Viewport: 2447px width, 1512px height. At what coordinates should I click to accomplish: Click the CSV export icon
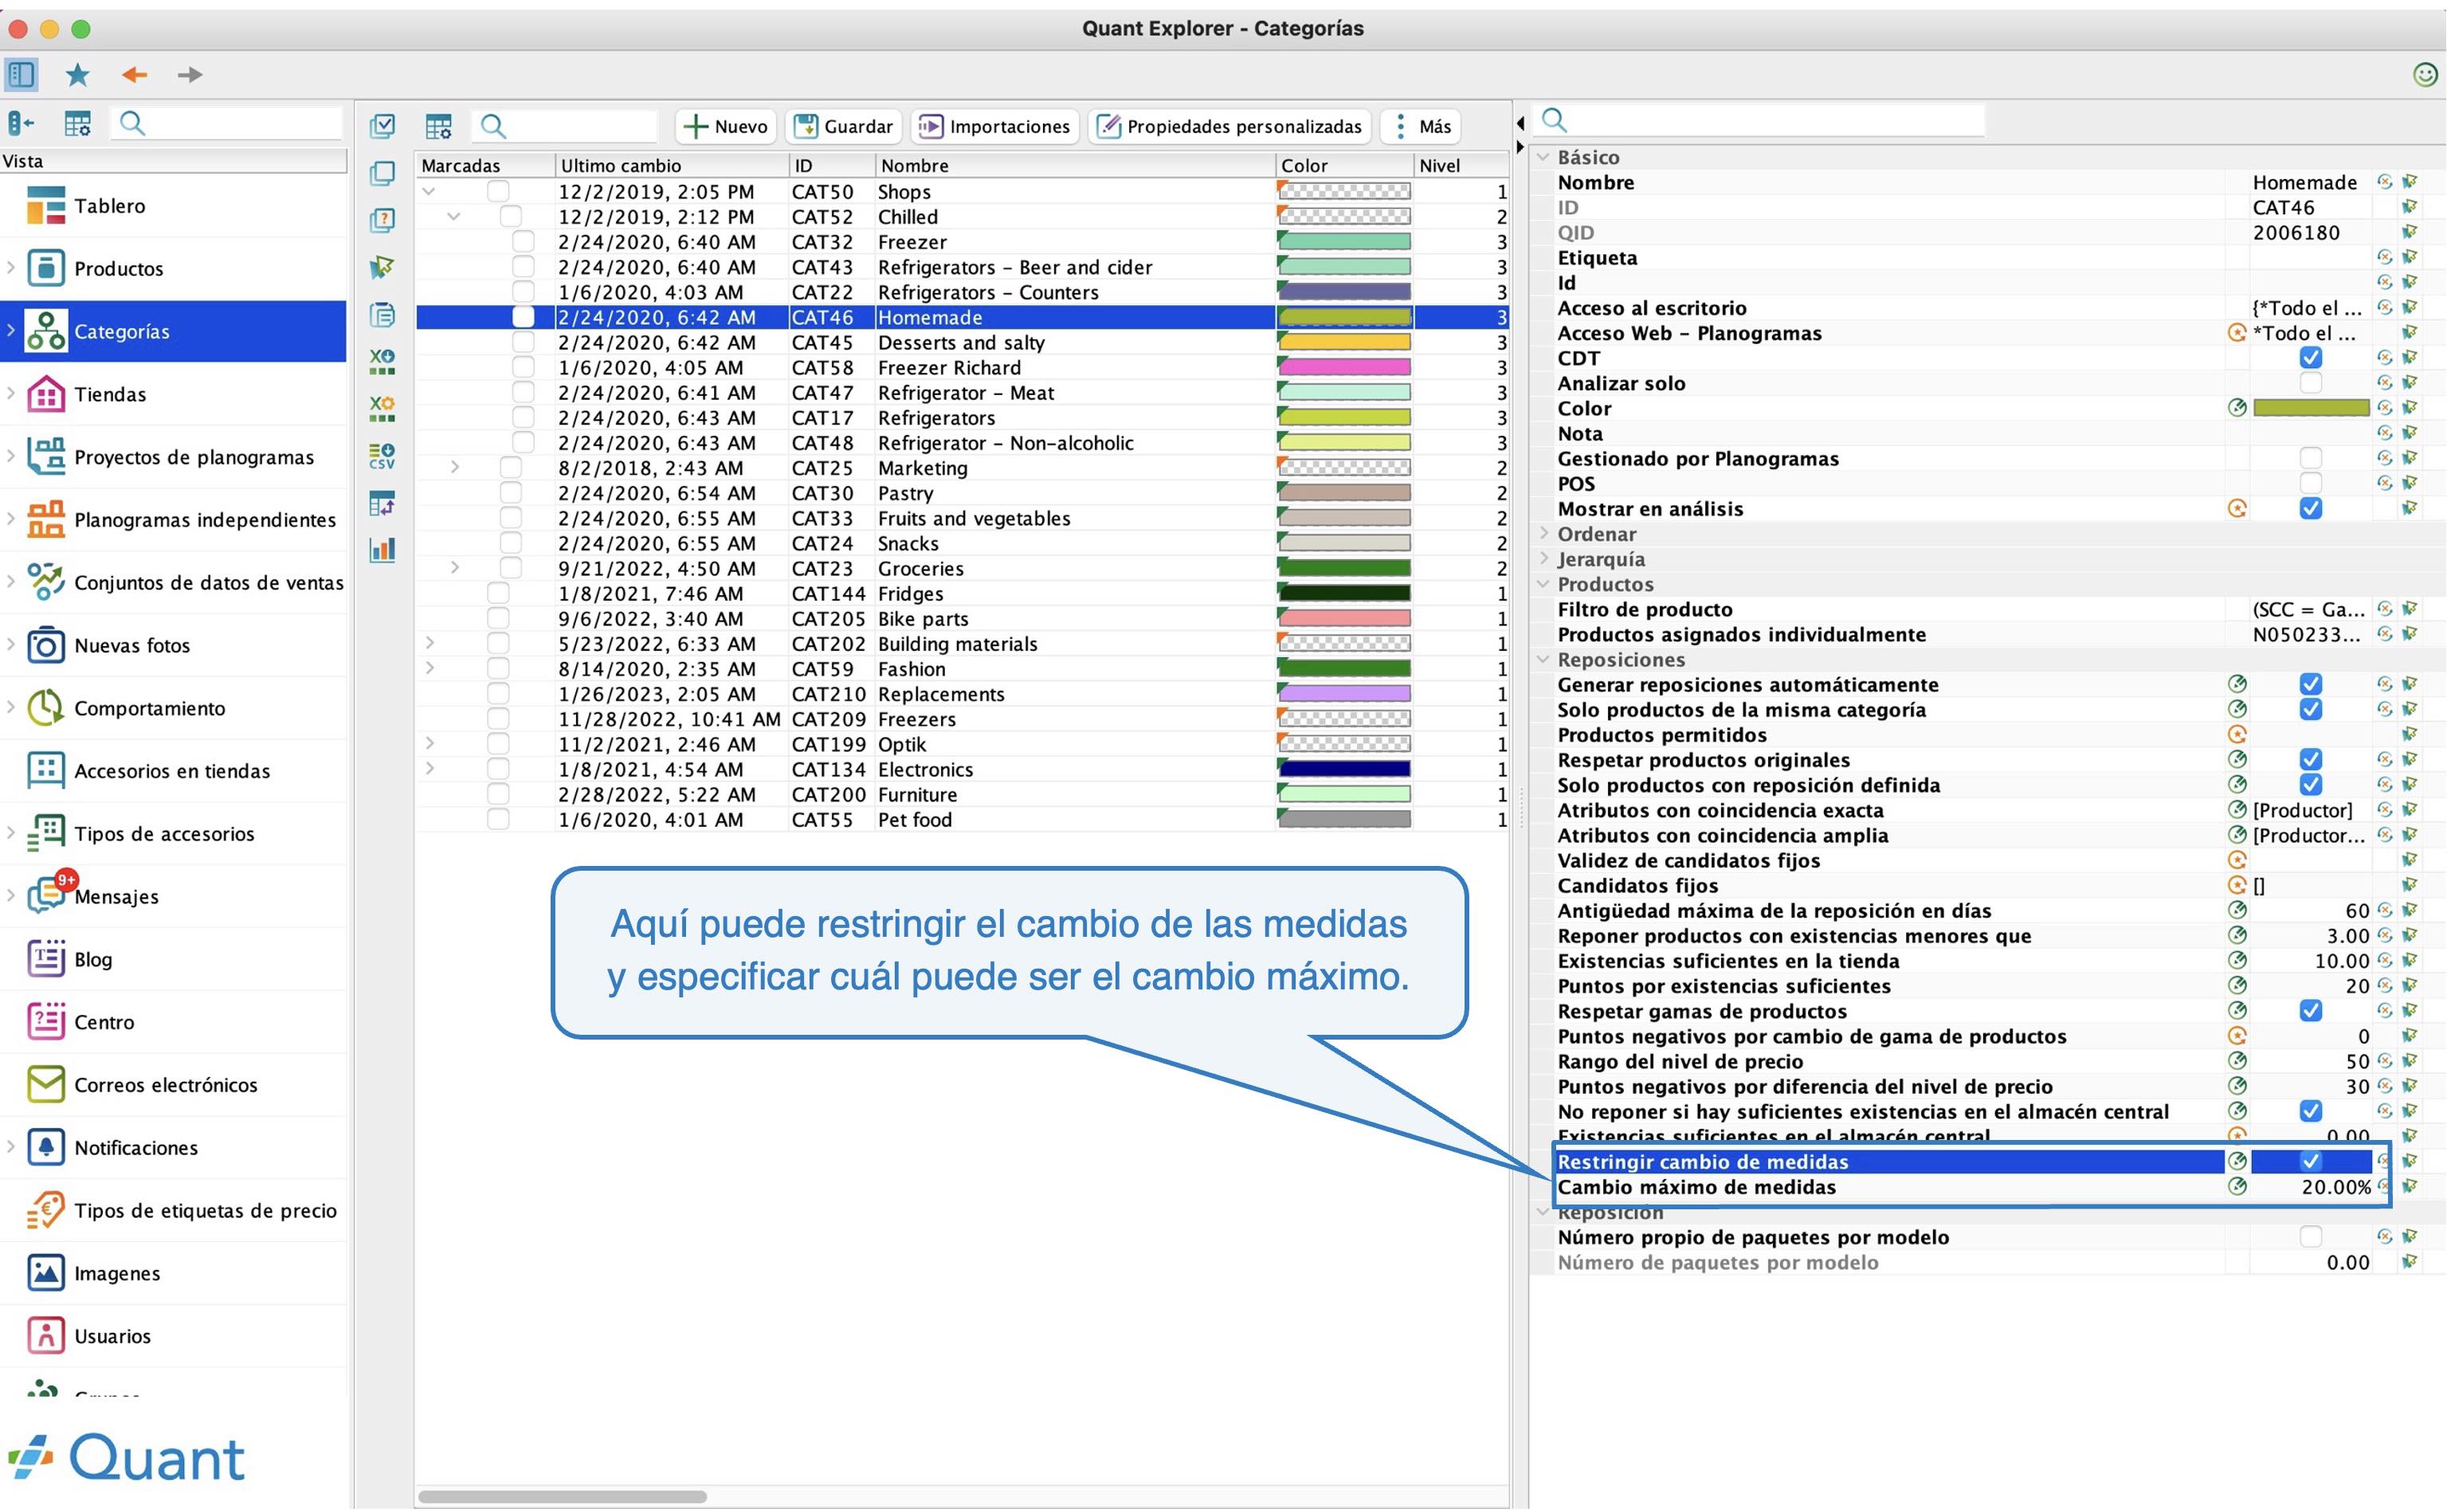[x=382, y=456]
